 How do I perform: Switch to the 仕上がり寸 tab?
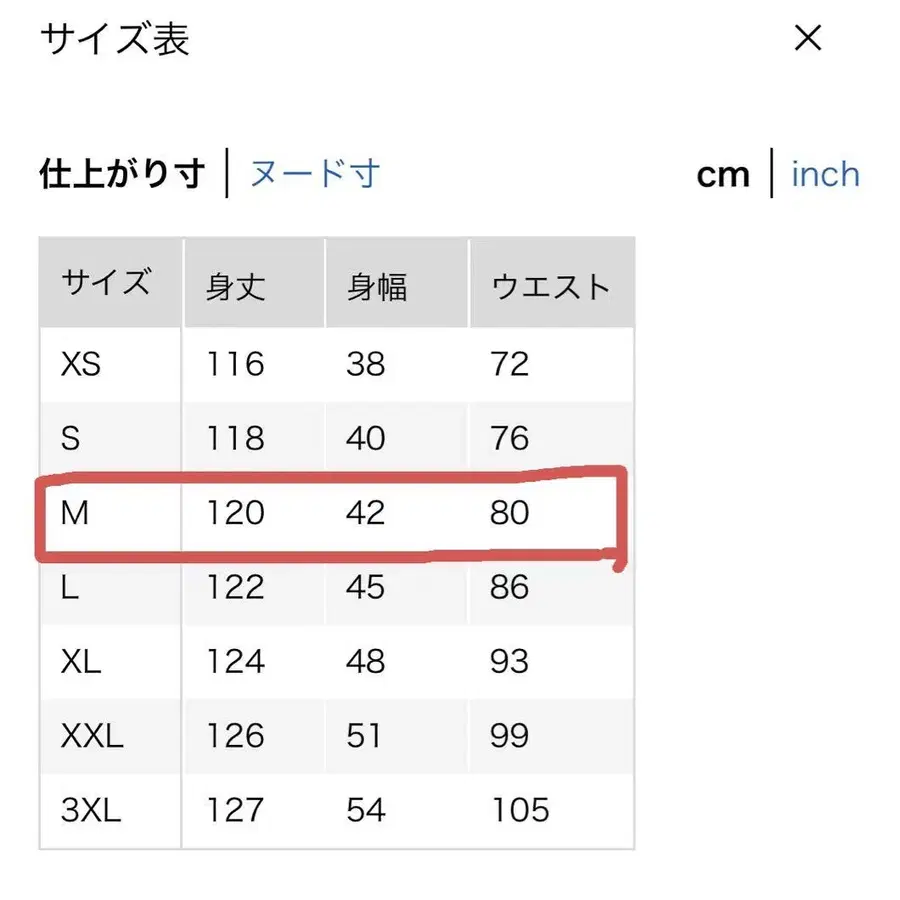point(122,174)
